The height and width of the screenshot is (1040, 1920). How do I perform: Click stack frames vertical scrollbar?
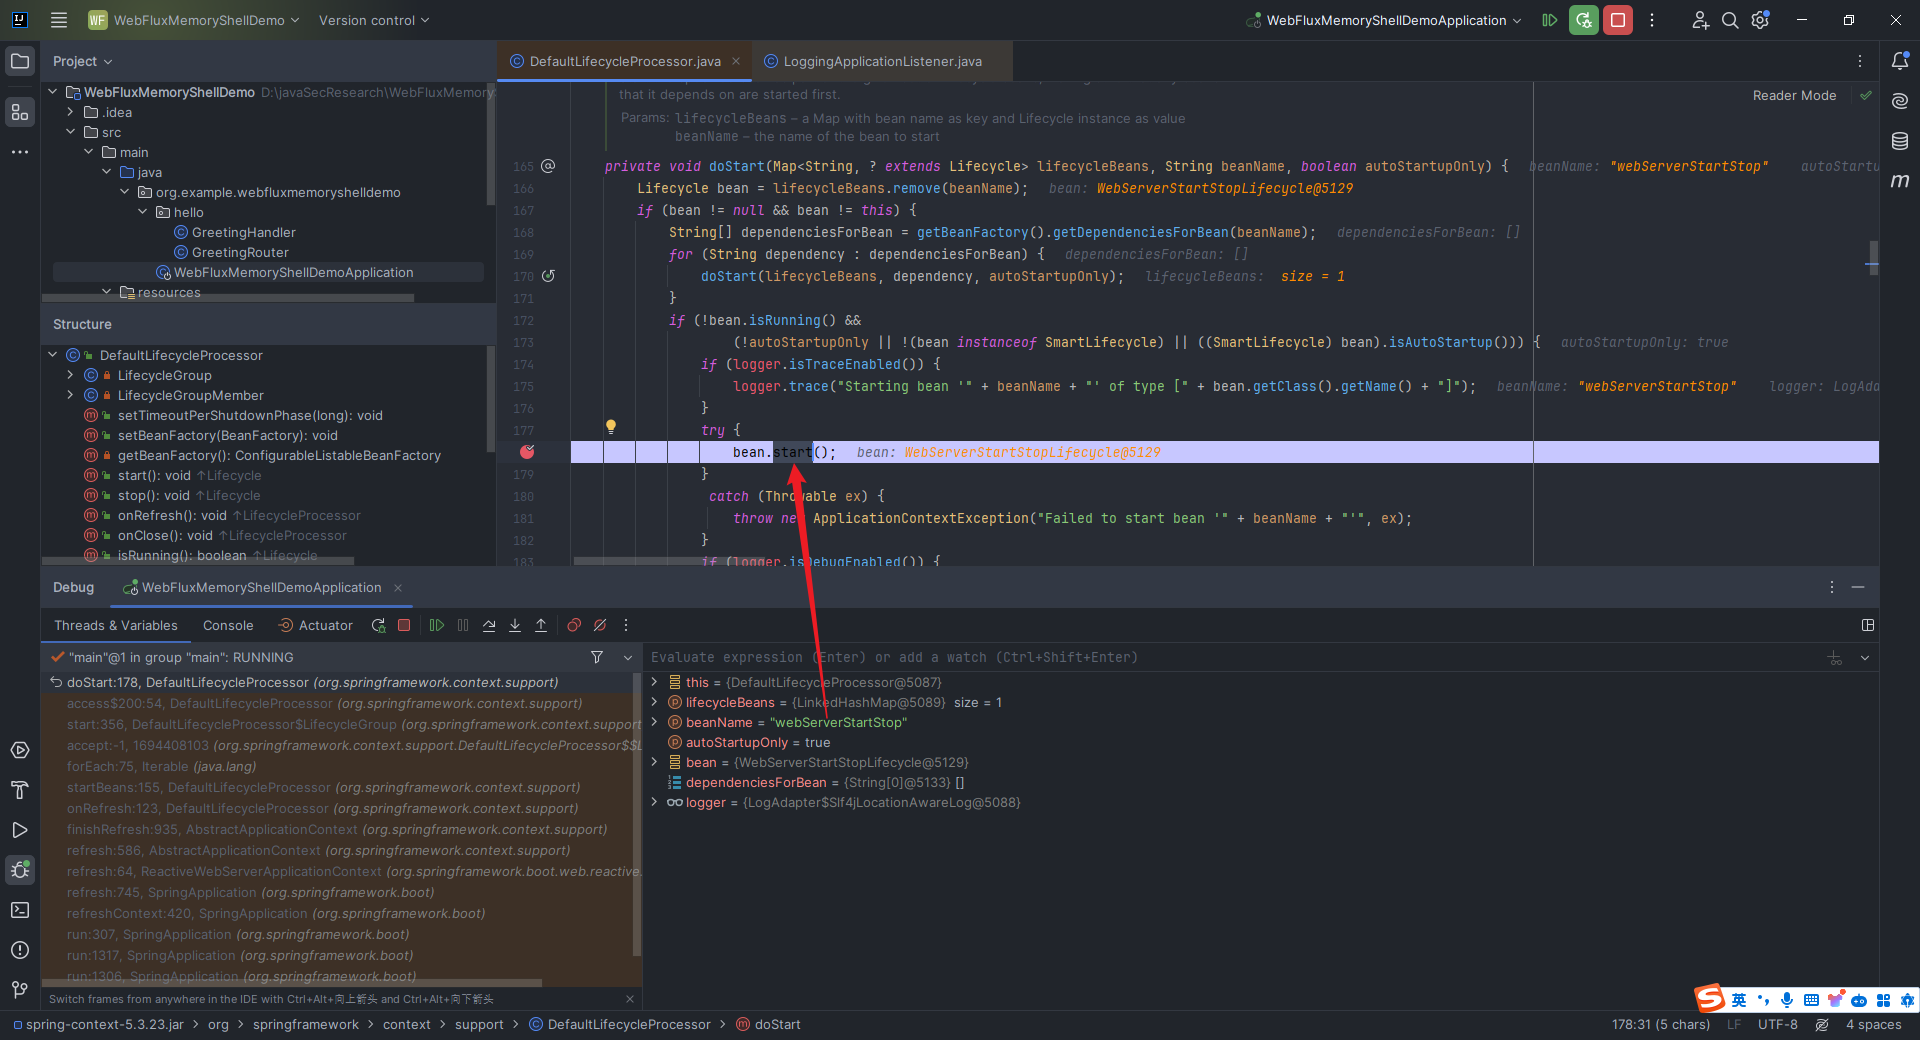(636, 813)
